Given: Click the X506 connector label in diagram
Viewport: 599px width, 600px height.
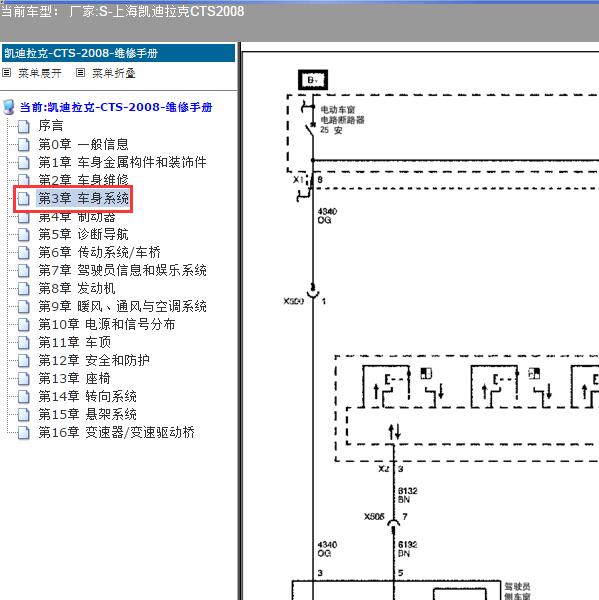Looking at the screenshot, I should (374, 517).
